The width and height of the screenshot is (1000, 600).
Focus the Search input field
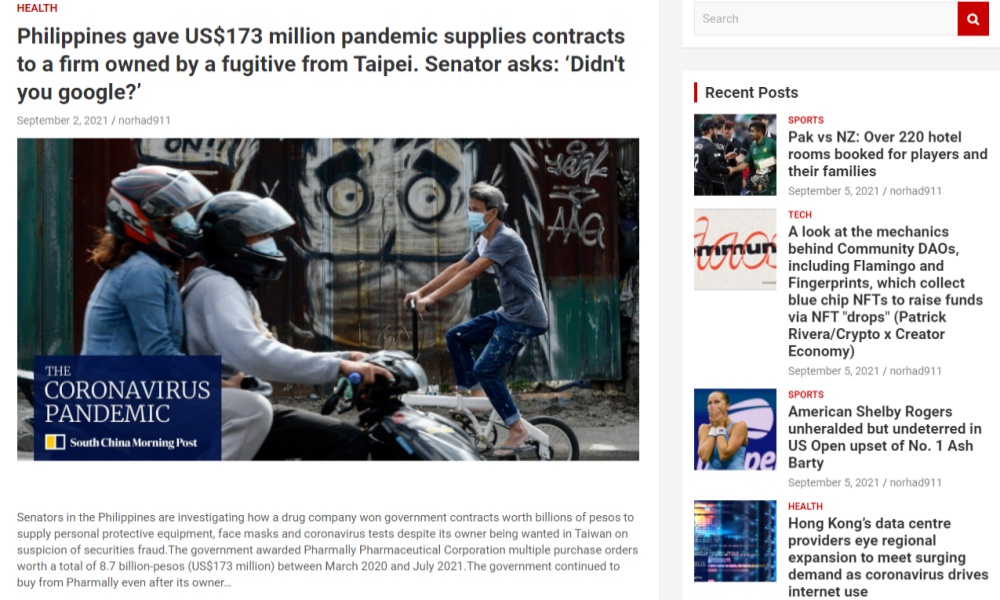pos(825,19)
